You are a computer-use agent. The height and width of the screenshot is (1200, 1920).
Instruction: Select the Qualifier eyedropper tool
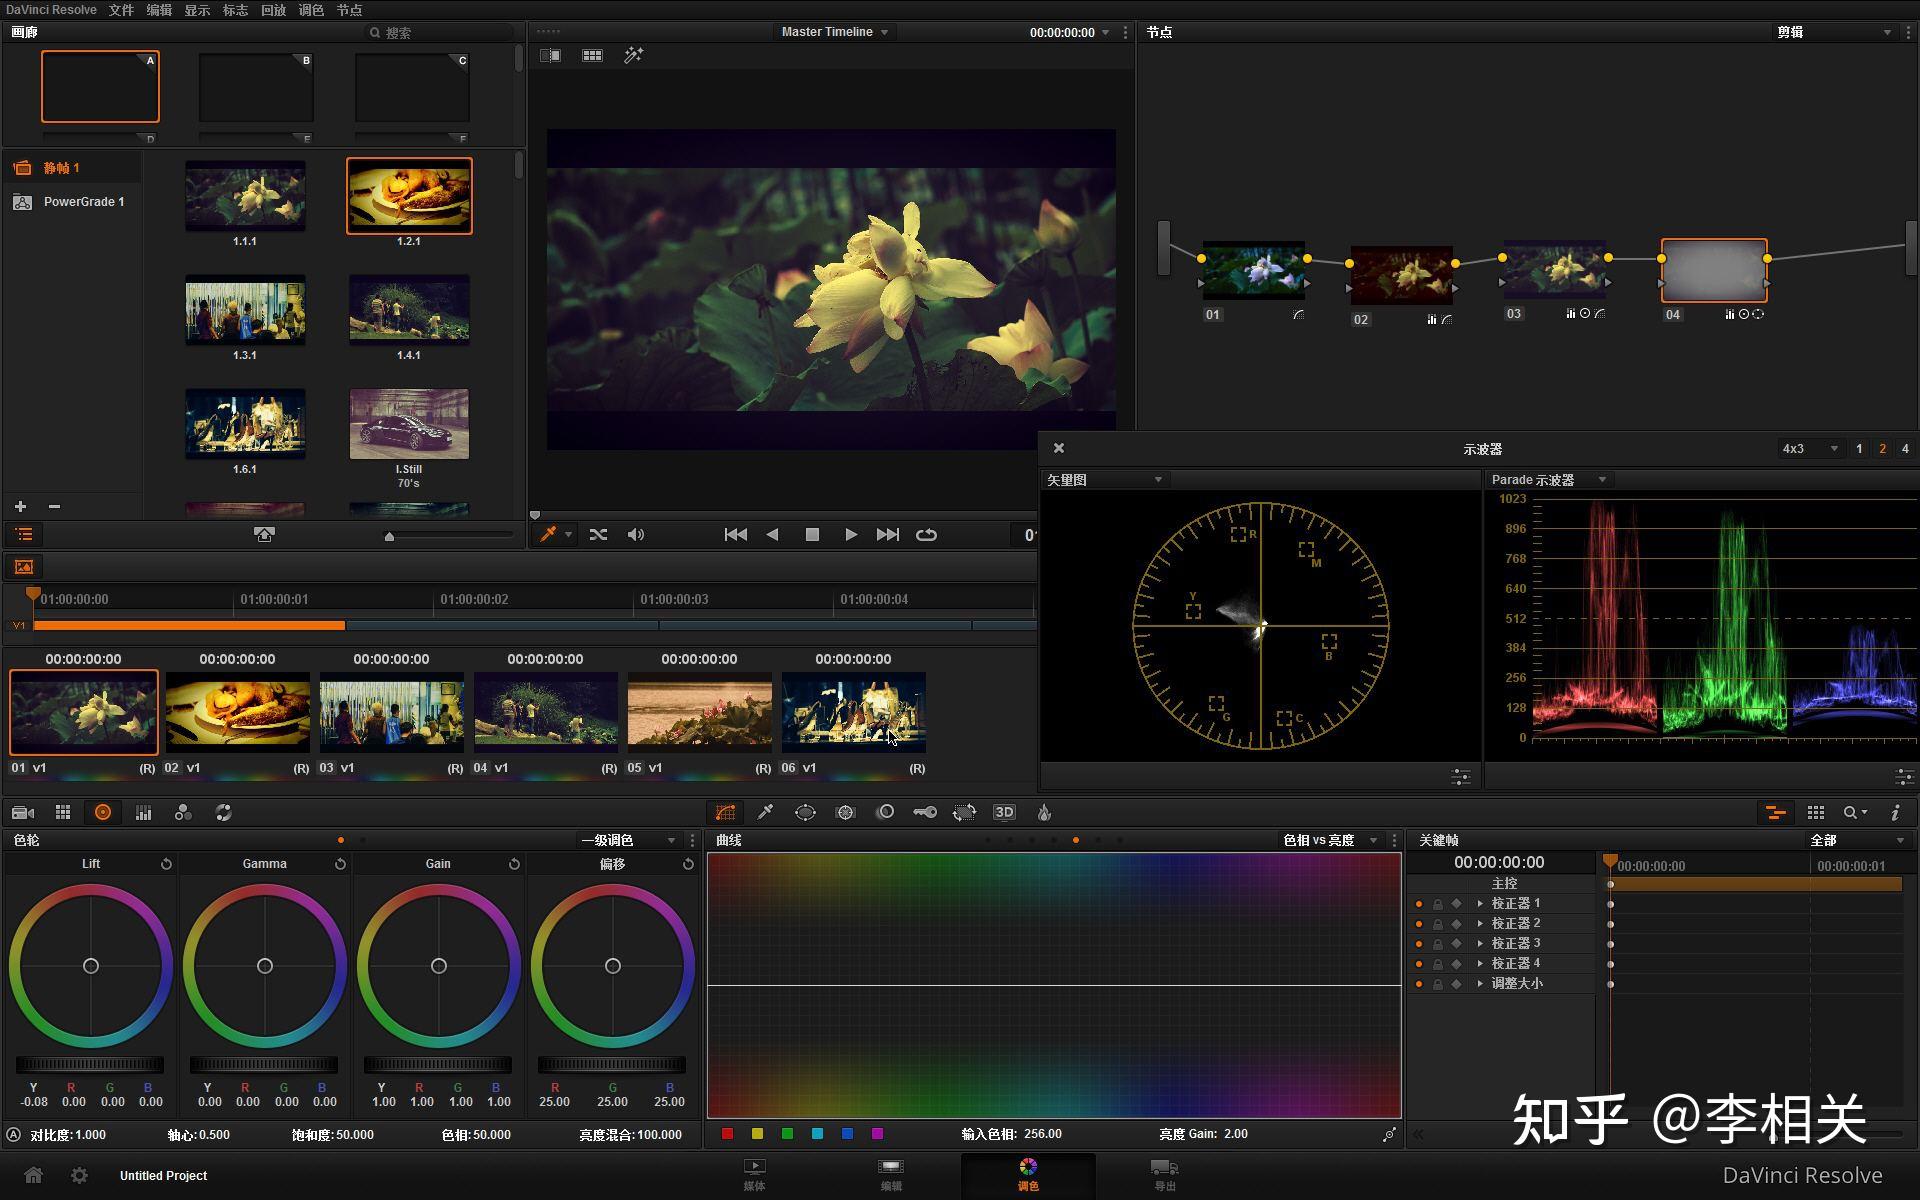pyautogui.click(x=765, y=812)
